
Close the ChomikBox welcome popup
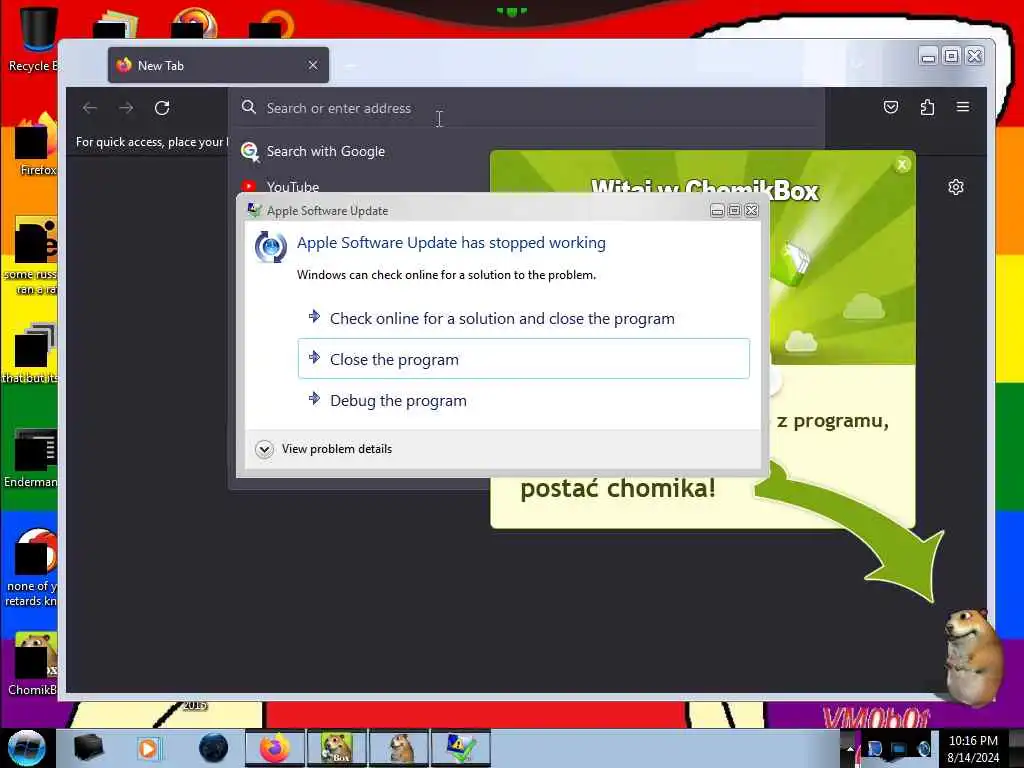pos(902,165)
